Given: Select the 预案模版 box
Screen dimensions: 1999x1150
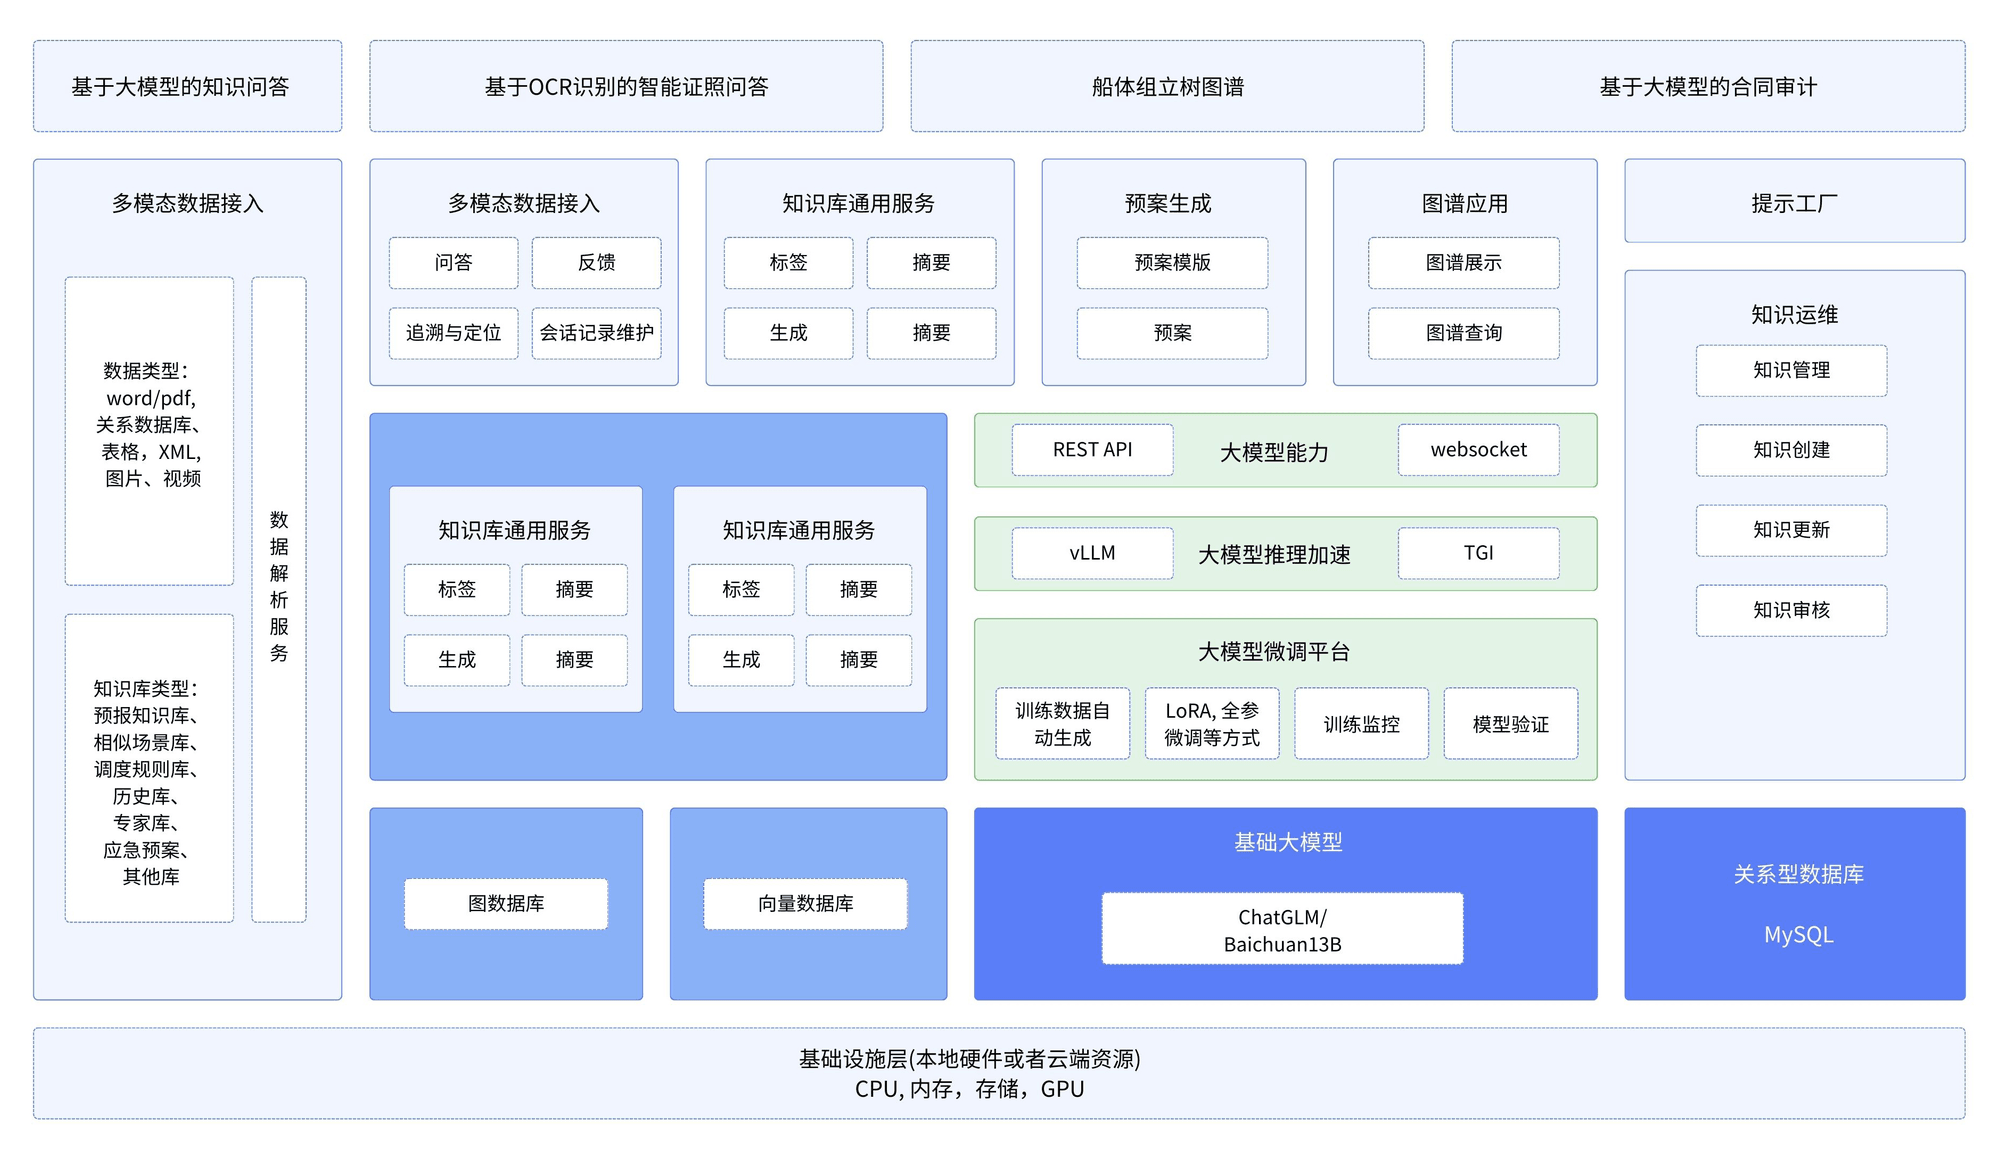Looking at the screenshot, I should (x=1172, y=263).
